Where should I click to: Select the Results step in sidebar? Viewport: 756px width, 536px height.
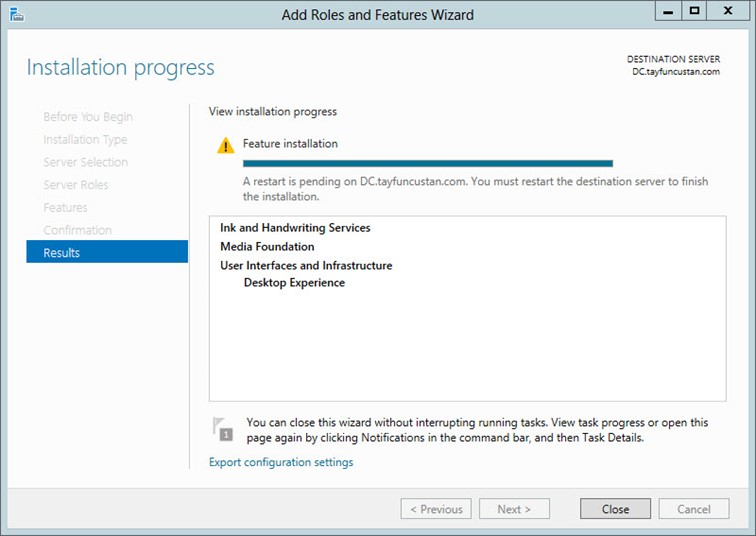(x=107, y=252)
